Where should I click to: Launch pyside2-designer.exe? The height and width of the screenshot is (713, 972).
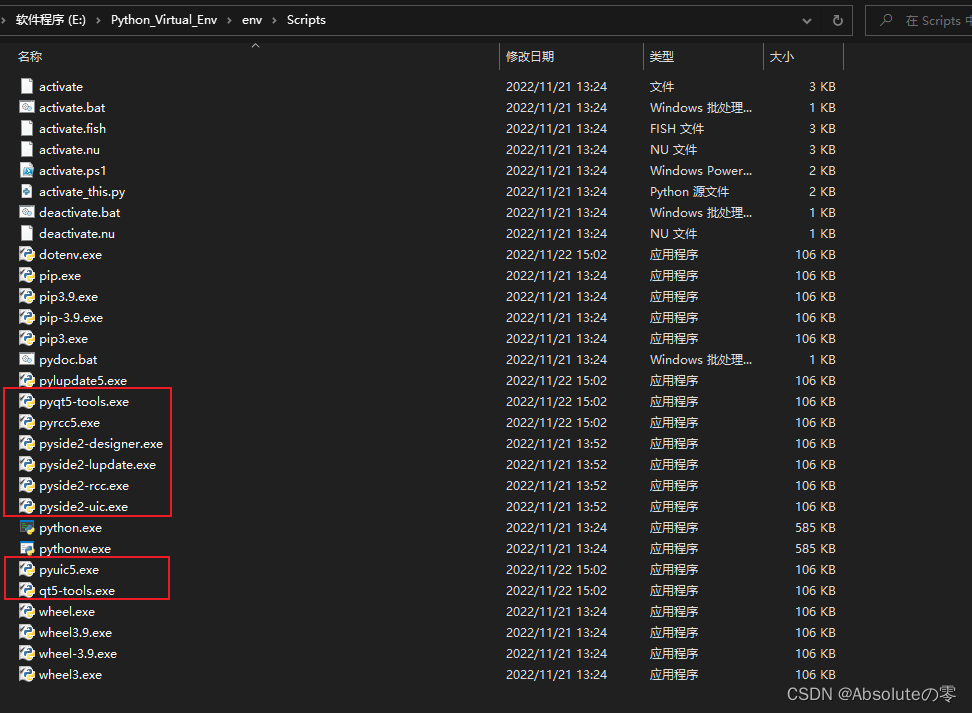pos(93,443)
